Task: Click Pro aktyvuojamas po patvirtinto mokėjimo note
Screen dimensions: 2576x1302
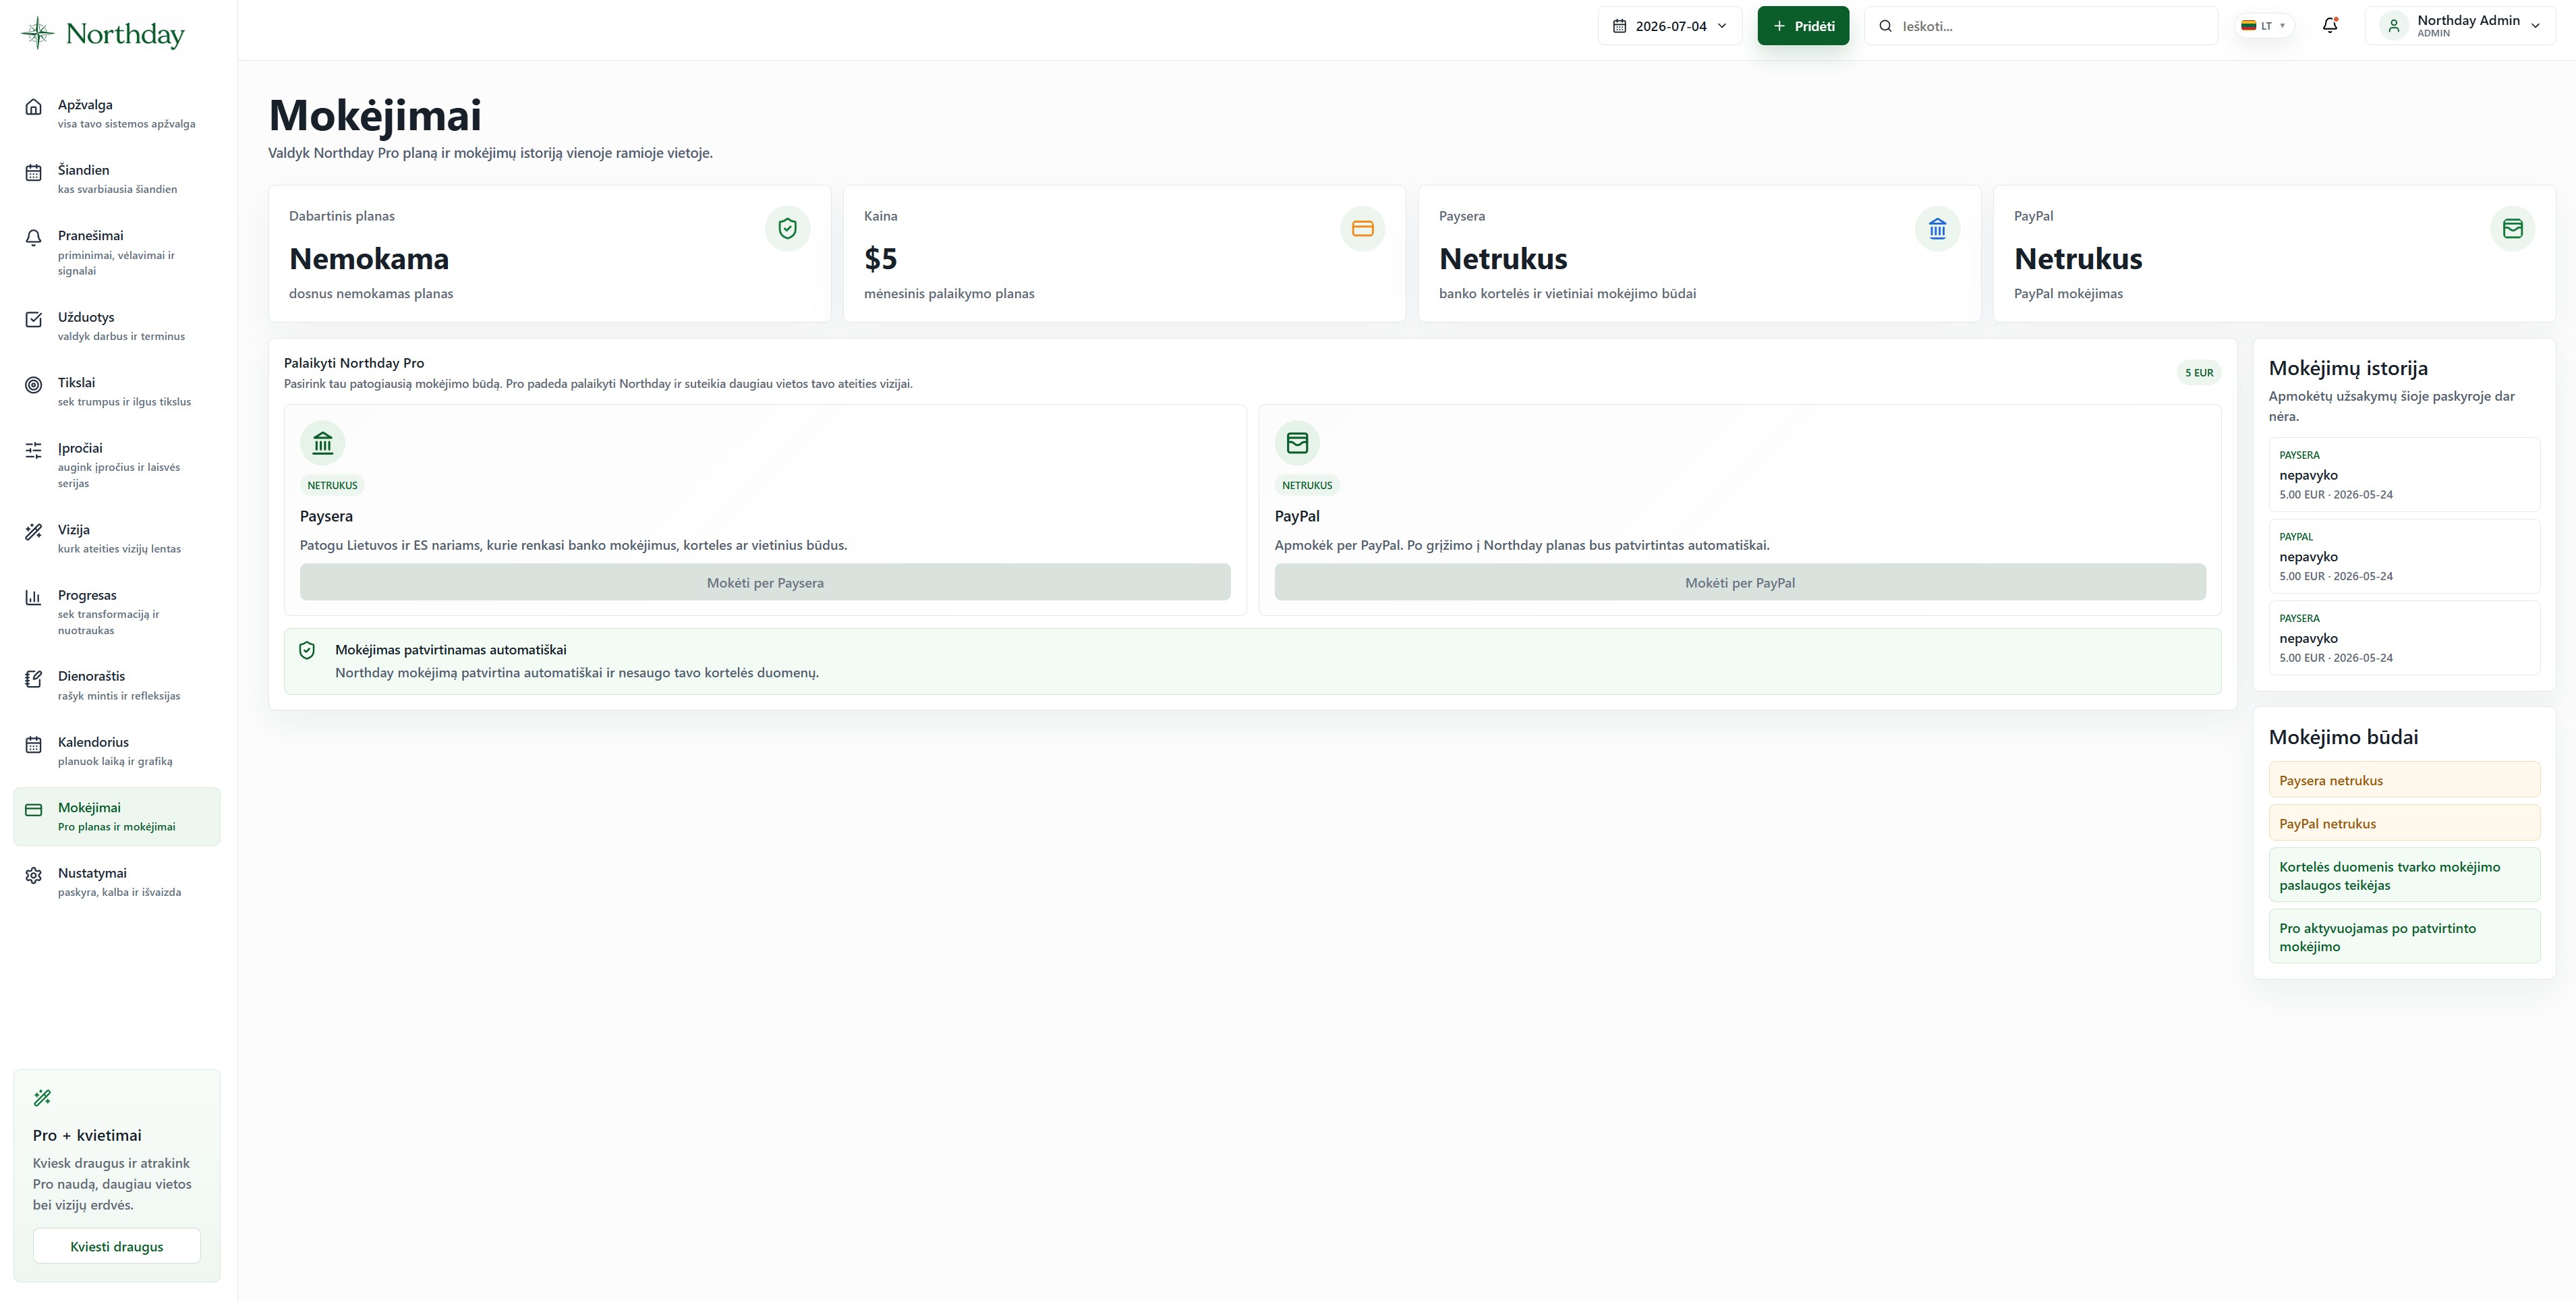Action: [x=2404, y=937]
